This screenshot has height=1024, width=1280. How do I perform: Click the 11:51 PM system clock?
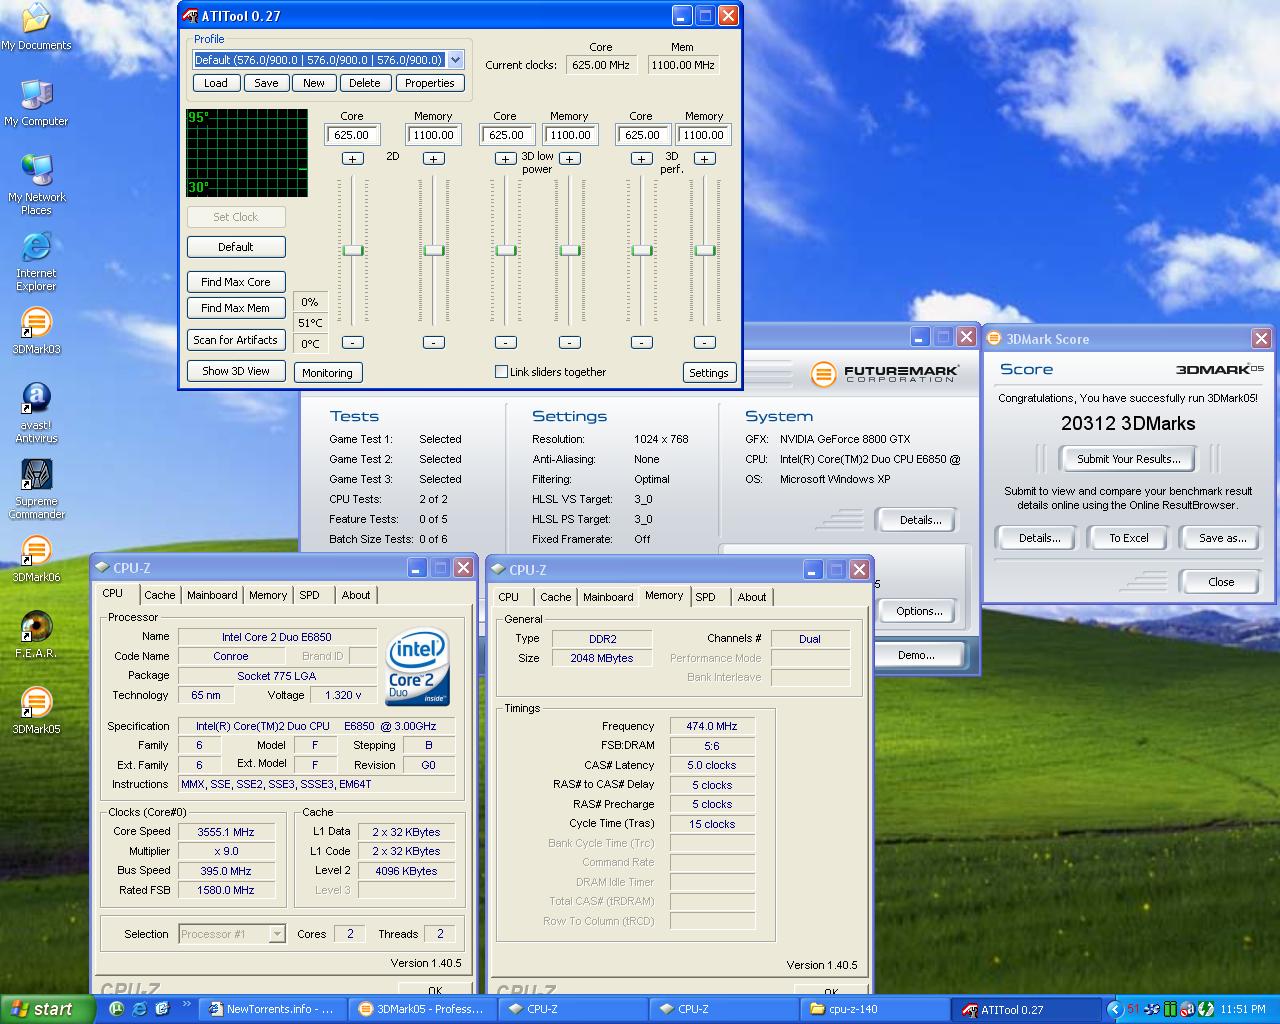tap(1243, 1009)
